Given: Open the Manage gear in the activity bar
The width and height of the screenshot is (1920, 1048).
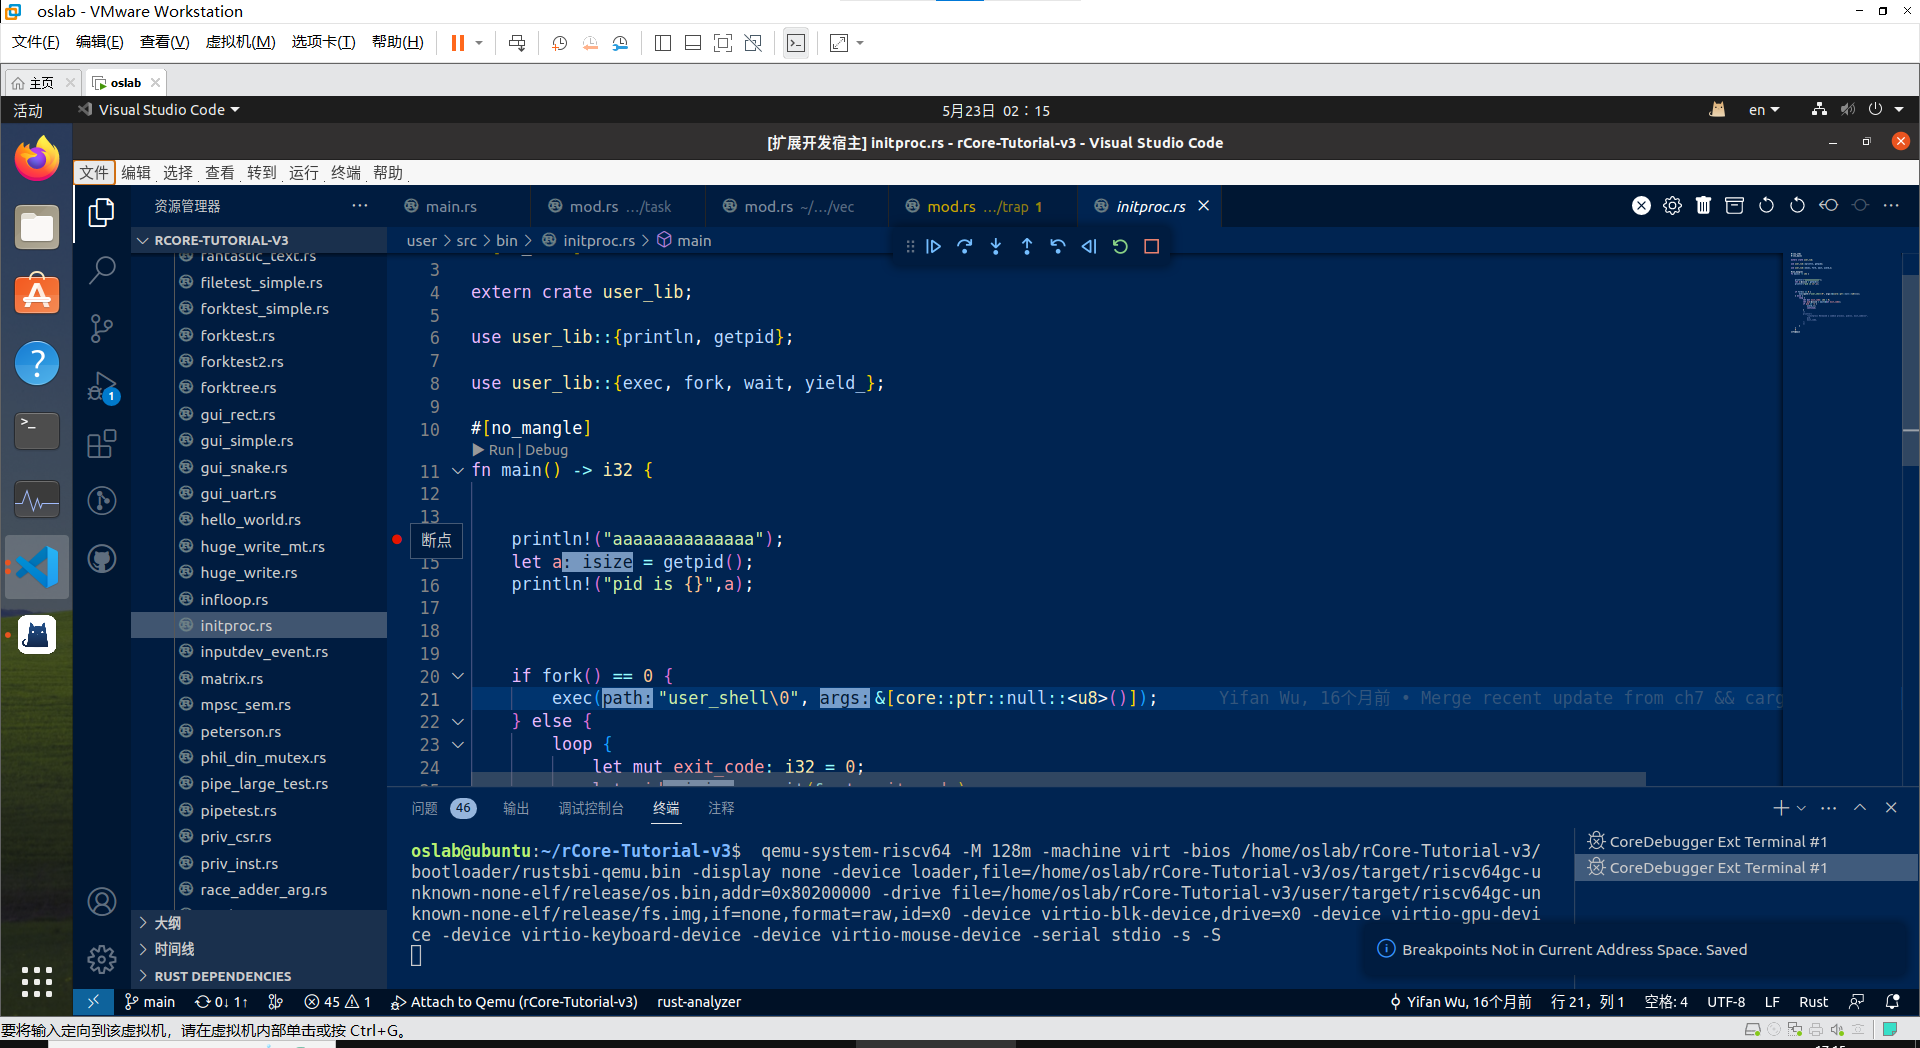Looking at the screenshot, I should (102, 960).
